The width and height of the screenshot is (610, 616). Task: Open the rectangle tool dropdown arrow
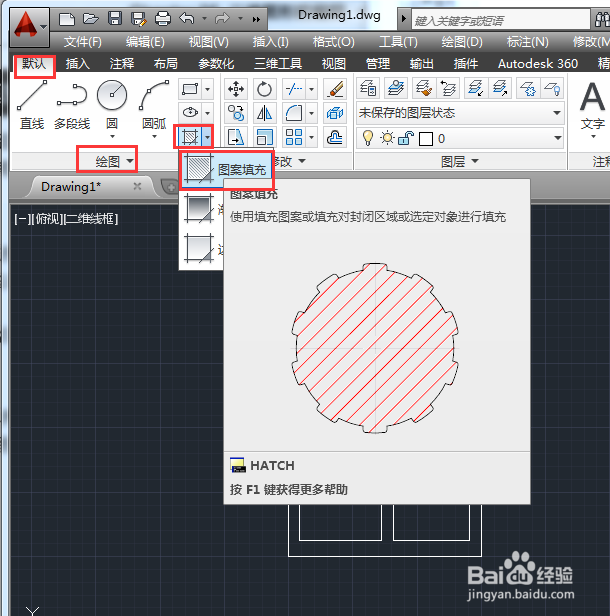coord(207,89)
